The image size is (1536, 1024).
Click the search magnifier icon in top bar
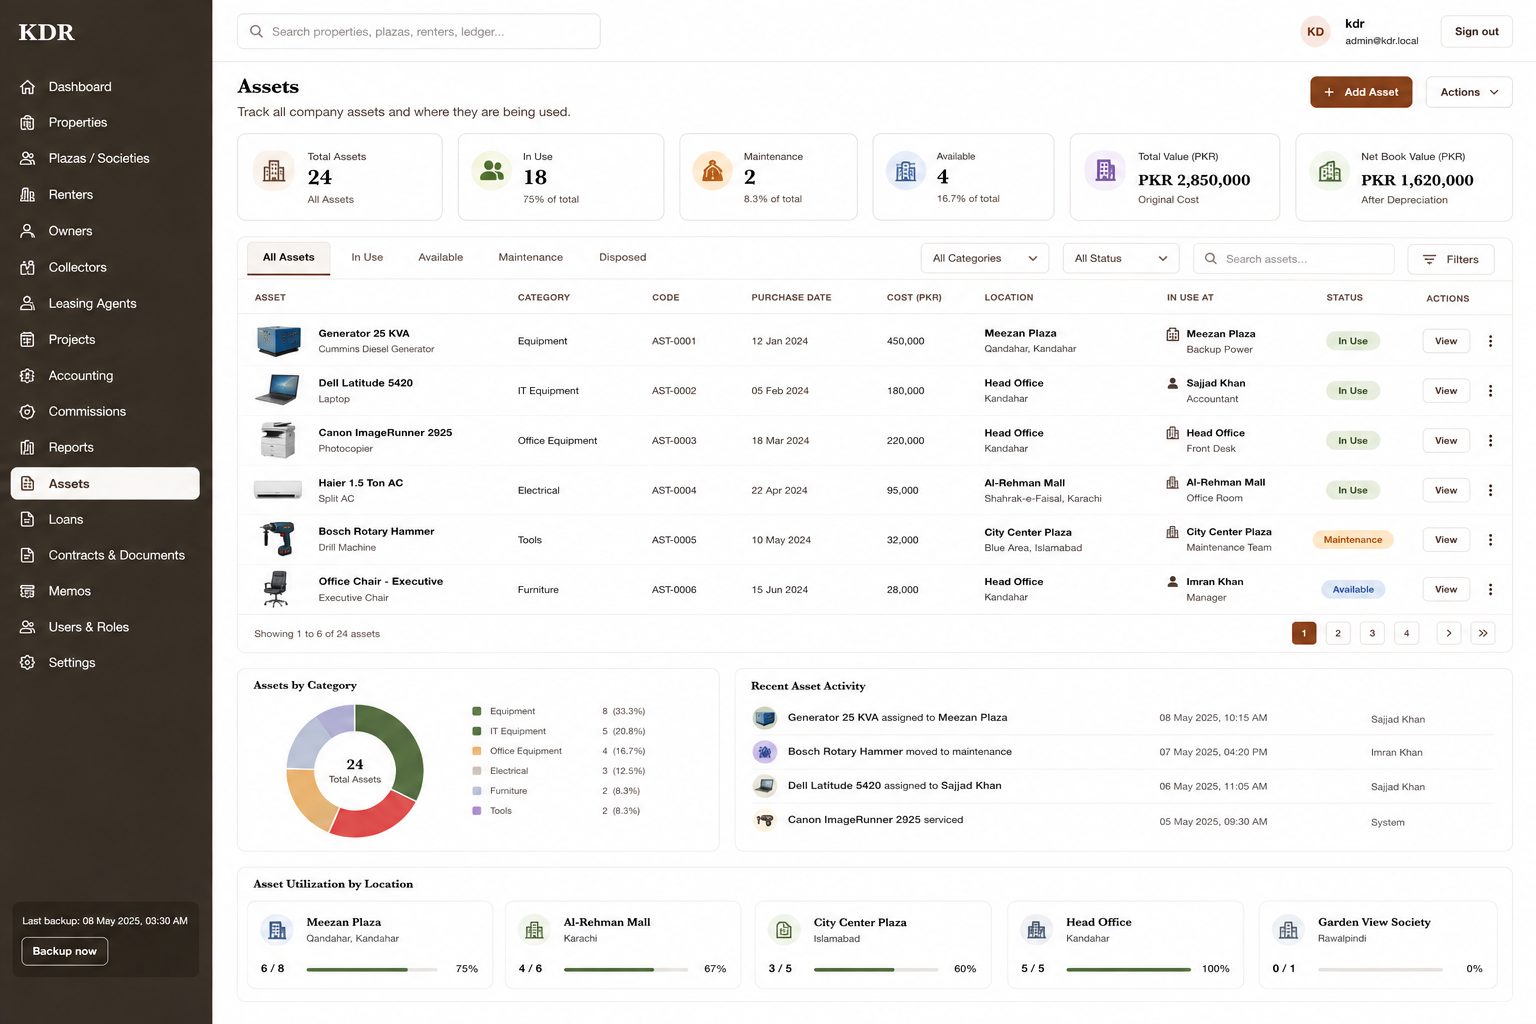point(257,32)
